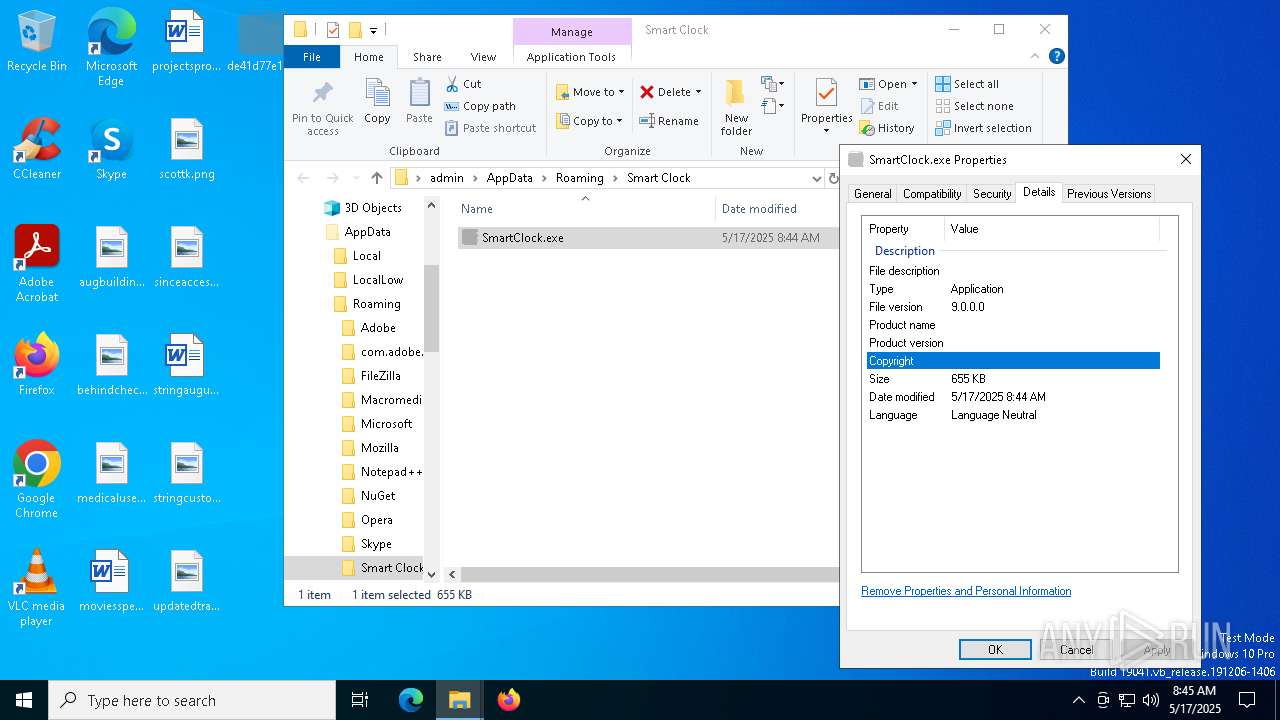This screenshot has height=720, width=1280.
Task: Click the Firefox icon in the taskbar
Action: 509,700
